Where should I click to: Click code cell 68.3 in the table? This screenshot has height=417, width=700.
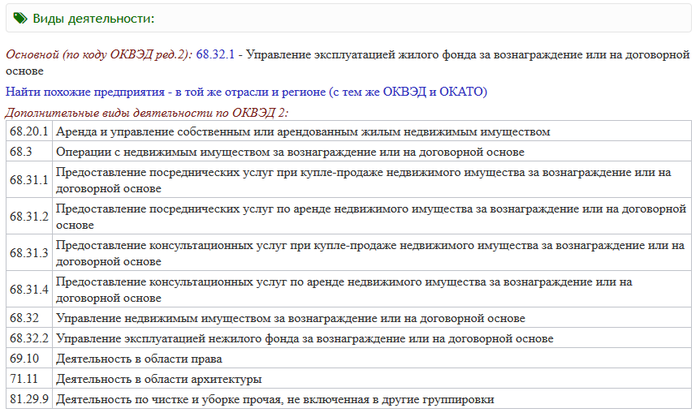tap(23, 151)
